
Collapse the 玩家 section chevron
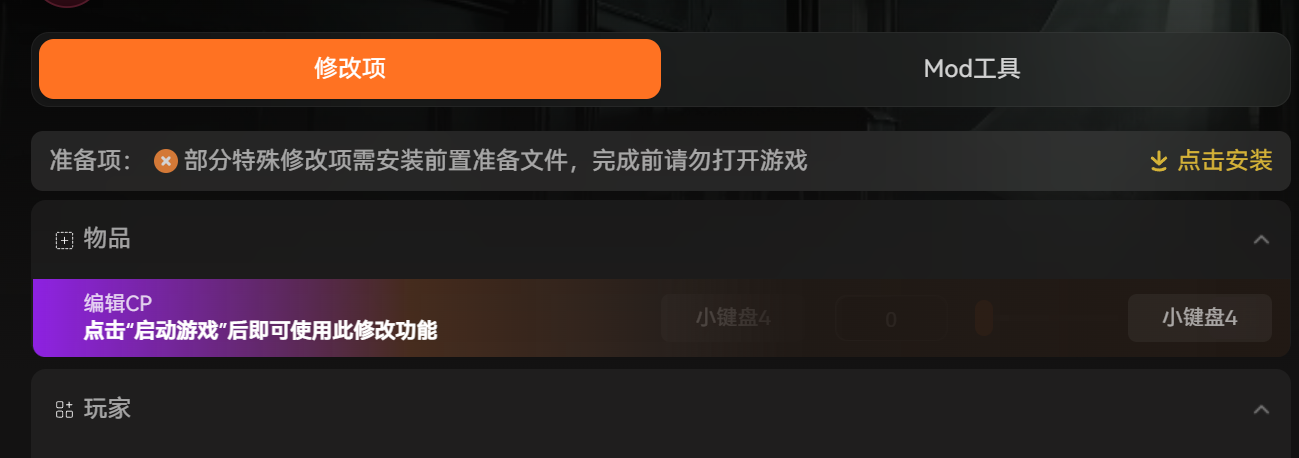pos(1261,409)
